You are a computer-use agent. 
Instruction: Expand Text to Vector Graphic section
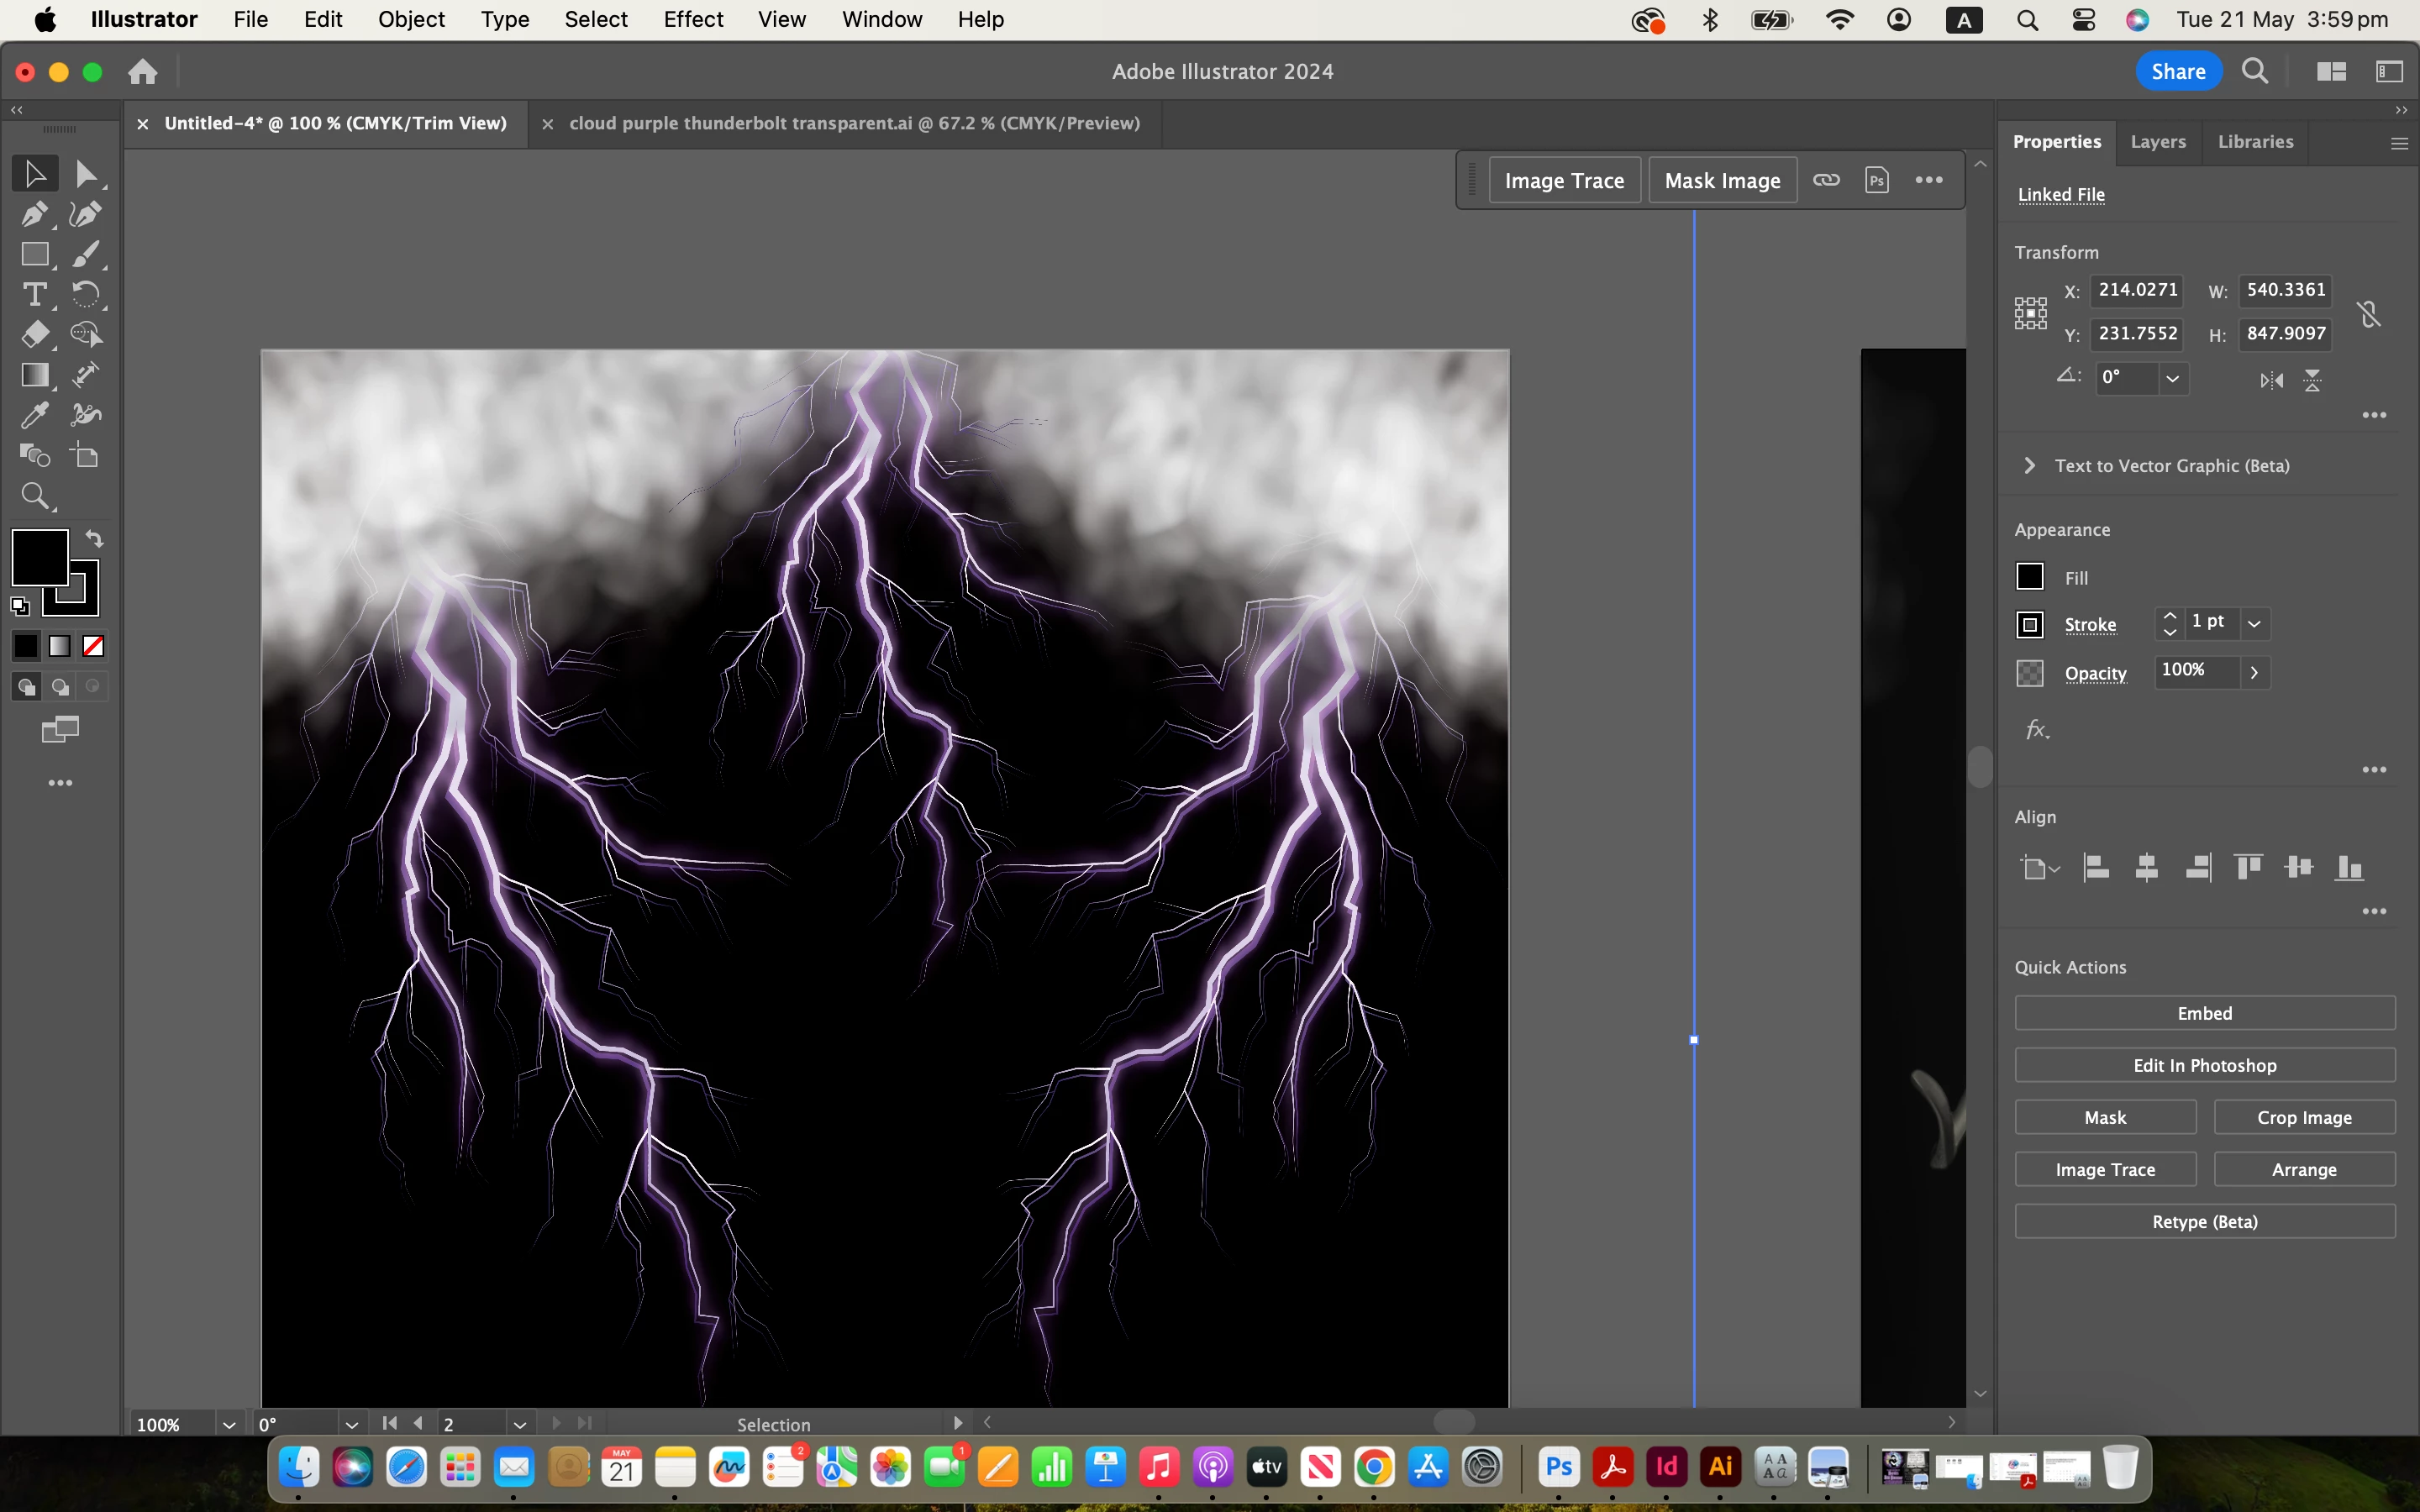coord(2029,465)
